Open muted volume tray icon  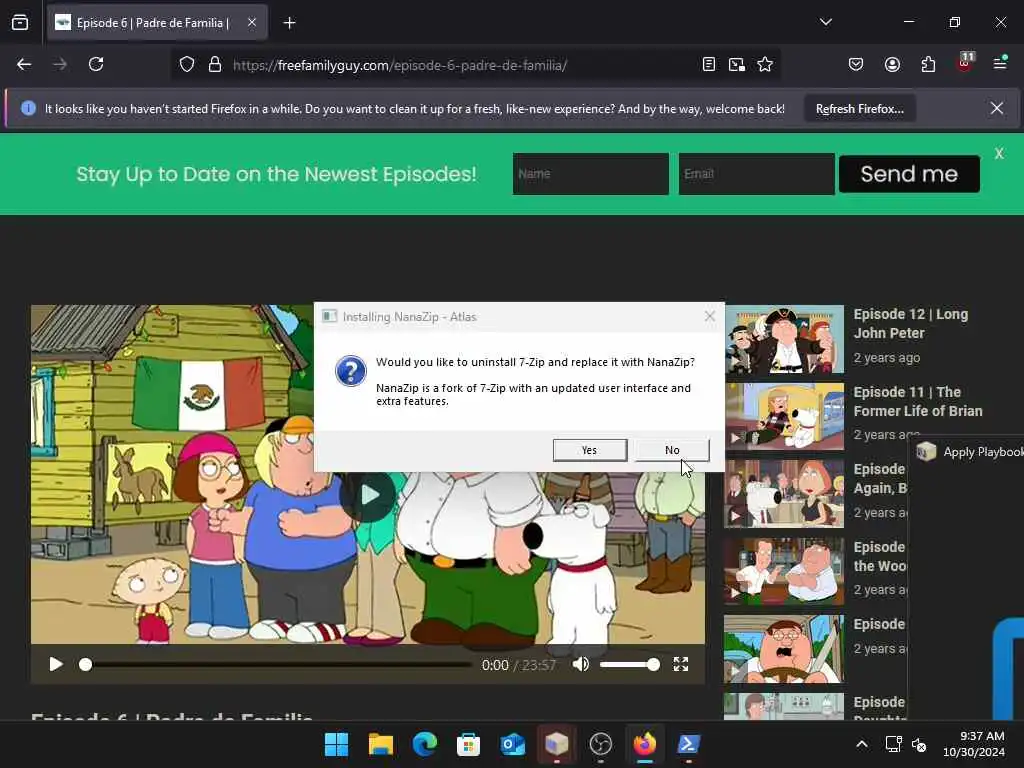point(919,744)
